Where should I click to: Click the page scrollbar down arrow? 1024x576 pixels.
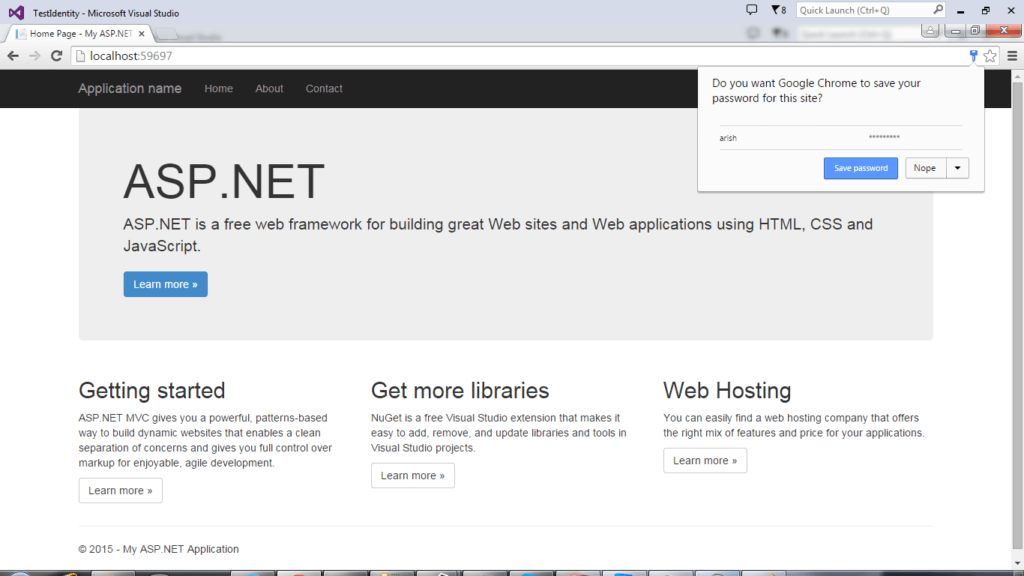click(1017, 563)
